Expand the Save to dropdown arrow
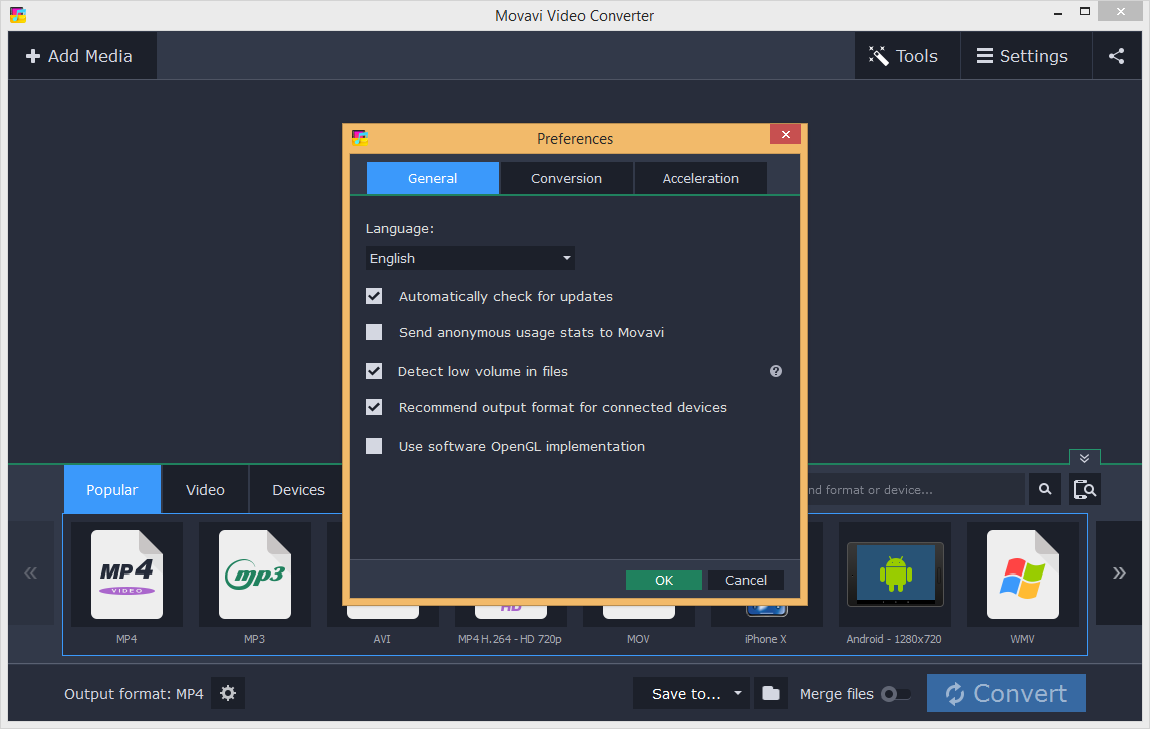The width and height of the screenshot is (1150, 729). click(x=738, y=693)
